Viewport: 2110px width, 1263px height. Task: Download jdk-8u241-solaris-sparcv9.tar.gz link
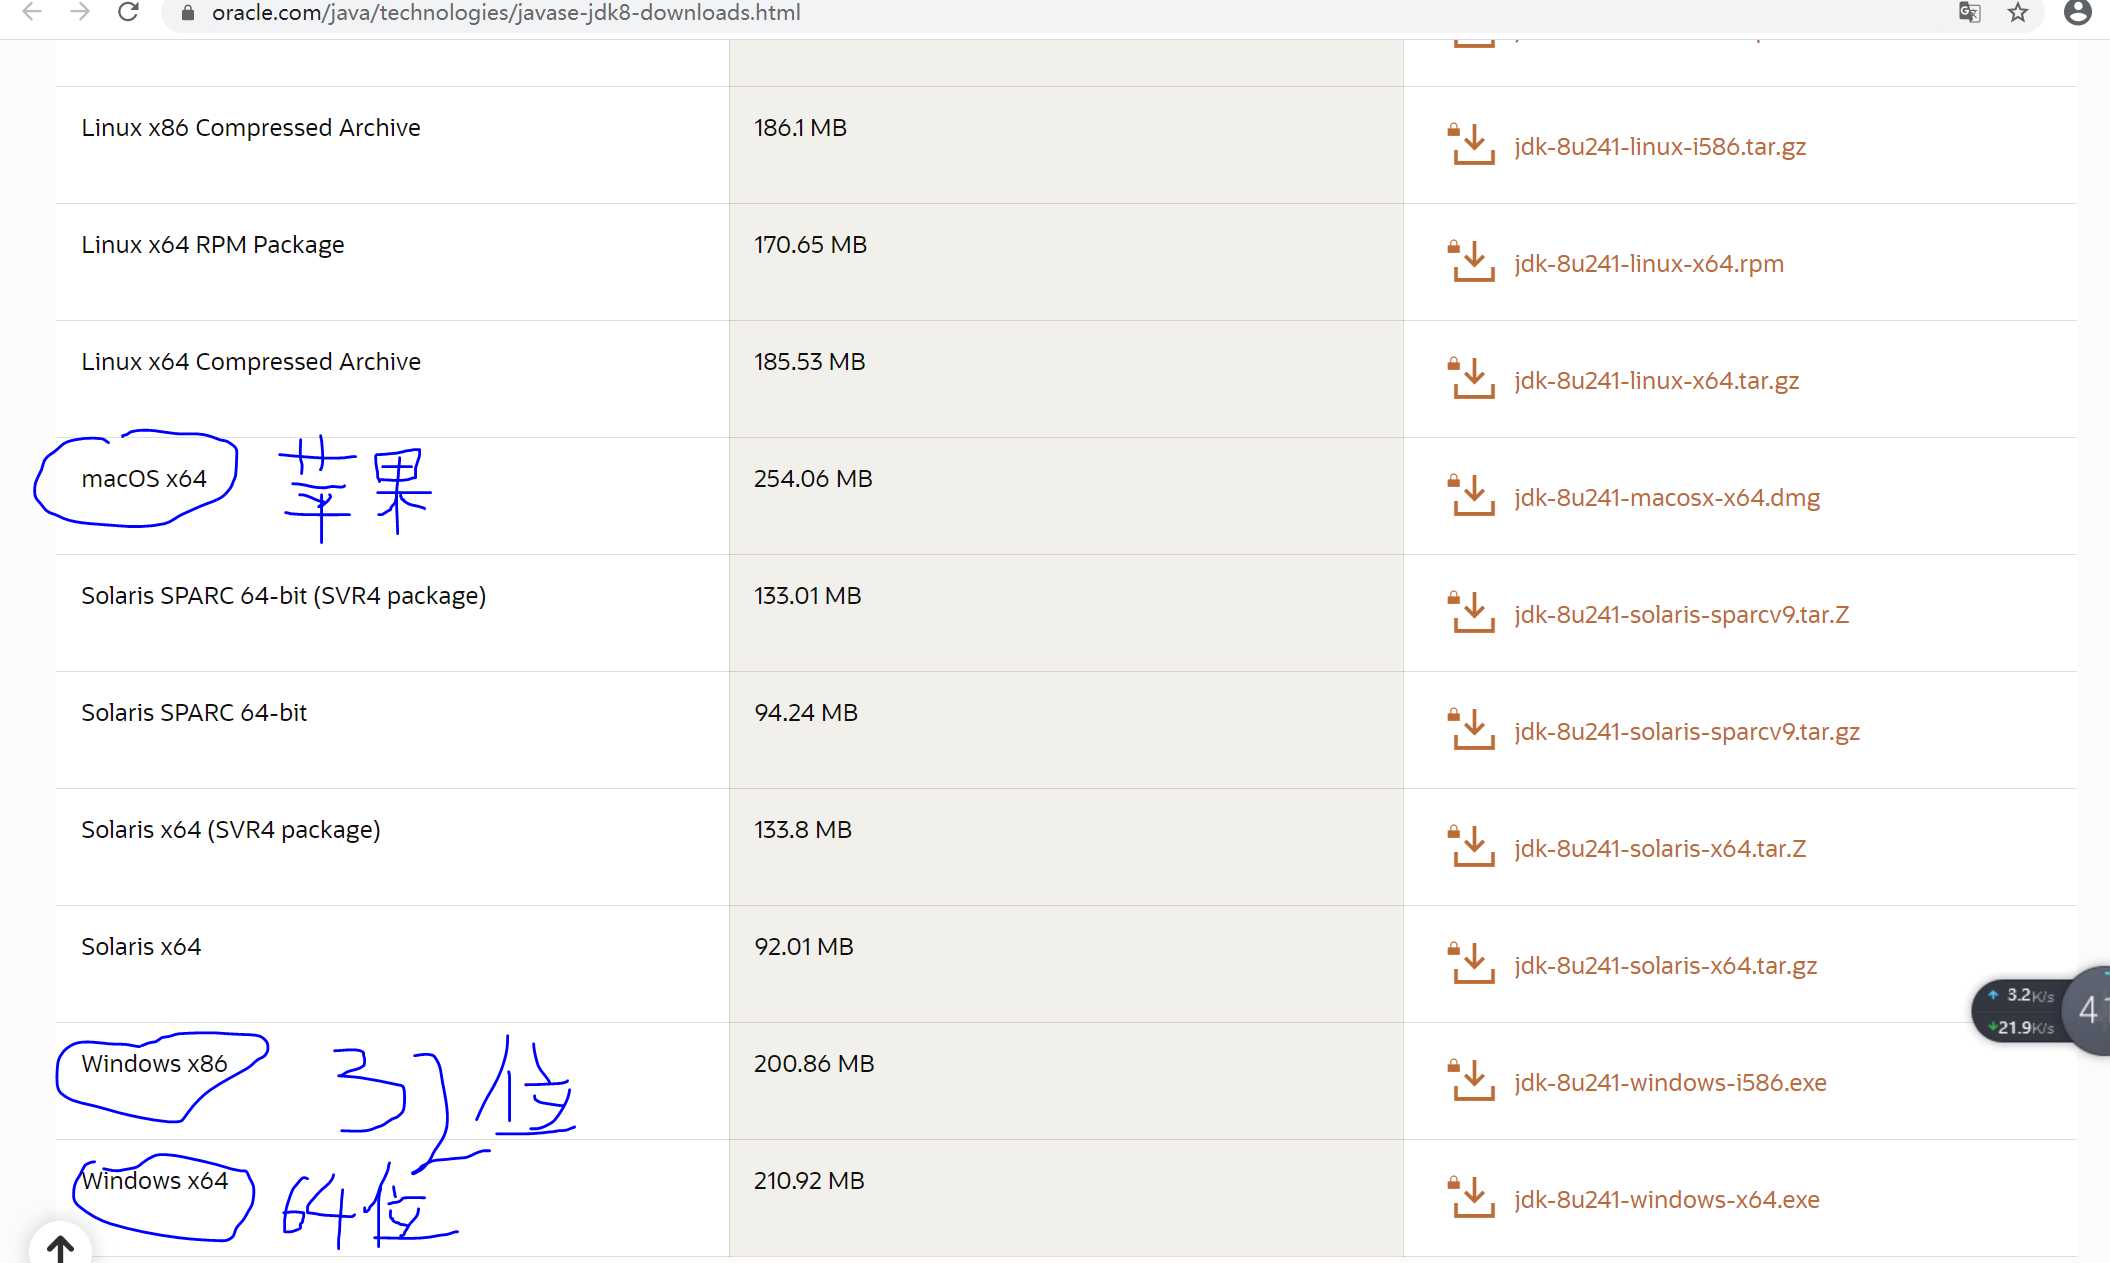point(1687,732)
